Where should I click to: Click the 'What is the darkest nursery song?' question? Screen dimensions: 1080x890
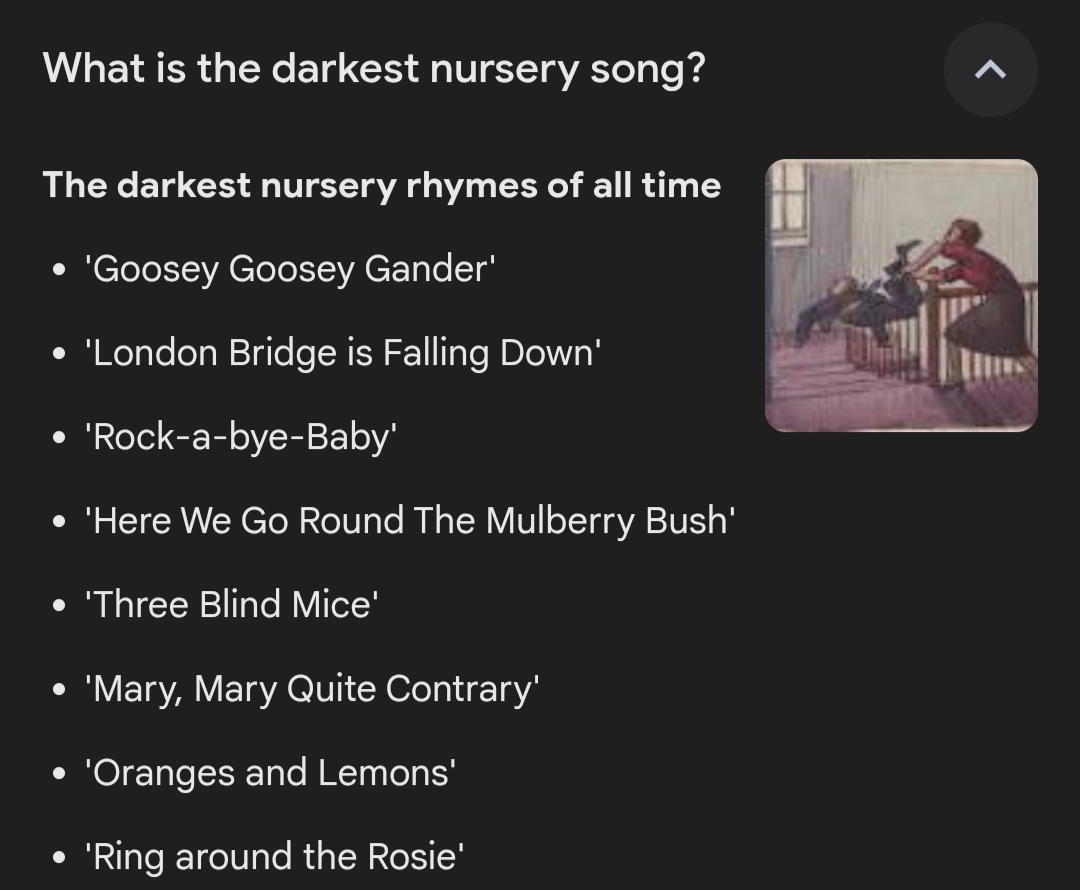[x=374, y=69]
